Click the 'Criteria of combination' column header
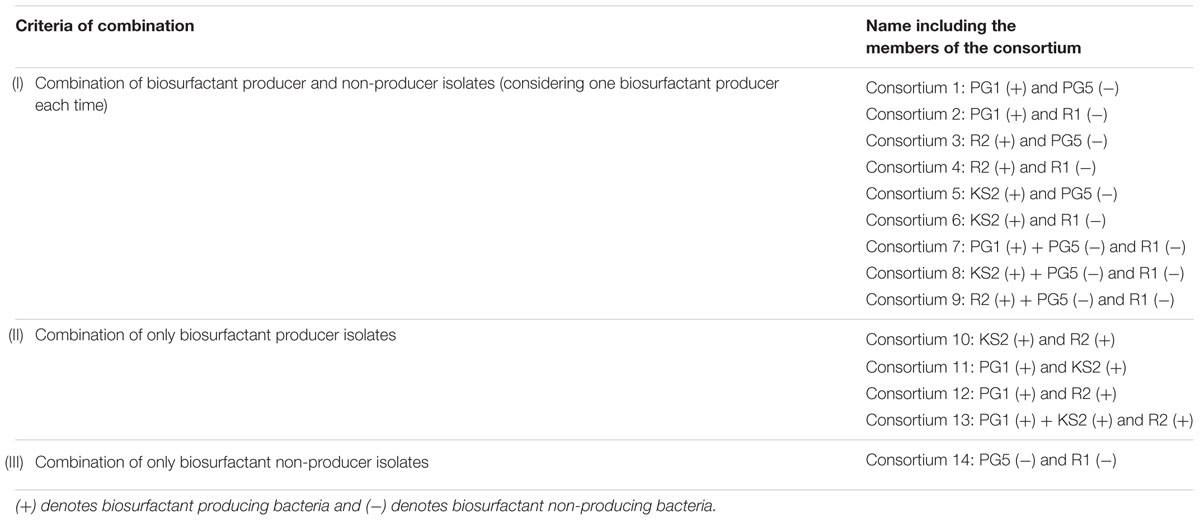The height and width of the screenshot is (521, 1200). coord(104,26)
